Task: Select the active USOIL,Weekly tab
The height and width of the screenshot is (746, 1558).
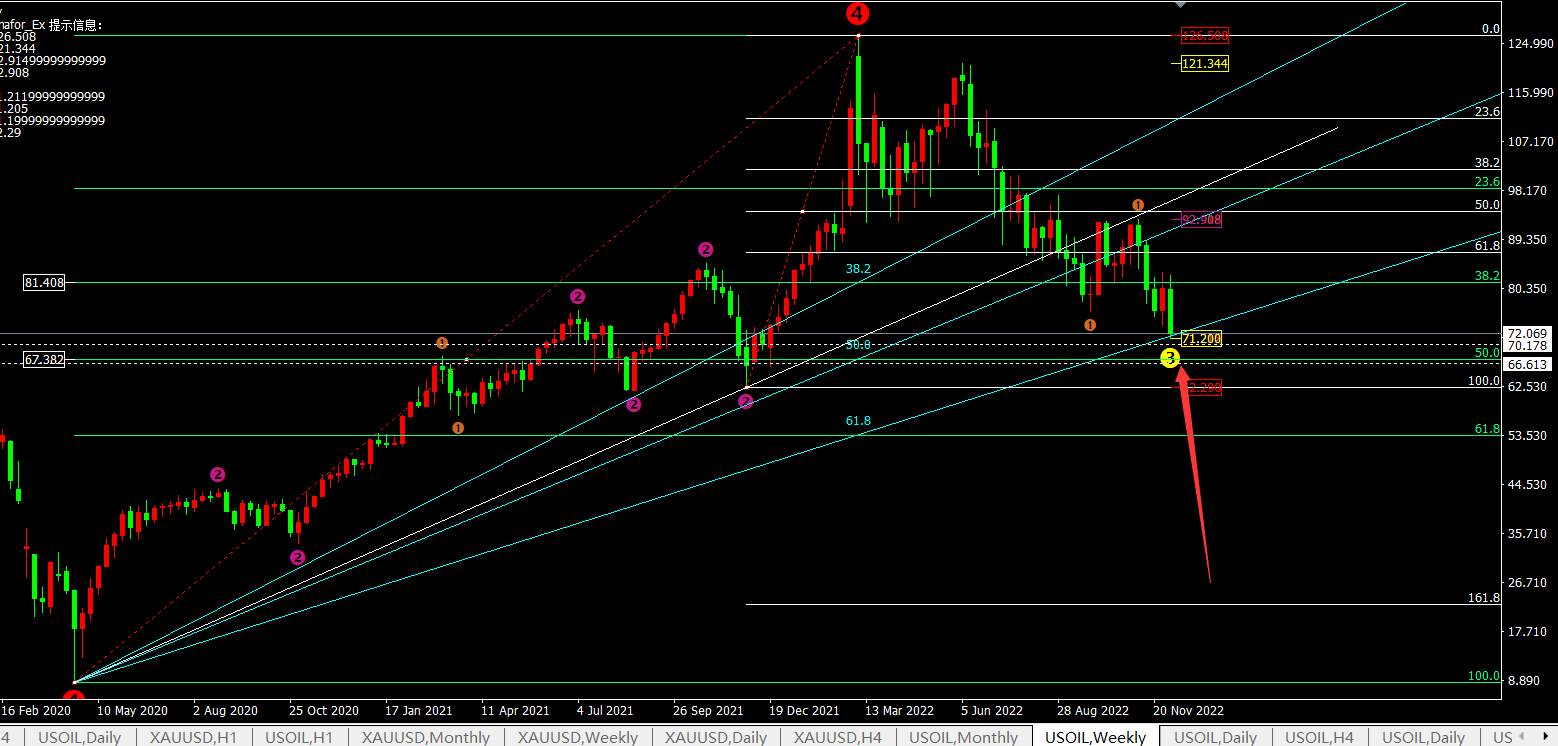Action: 1095,737
